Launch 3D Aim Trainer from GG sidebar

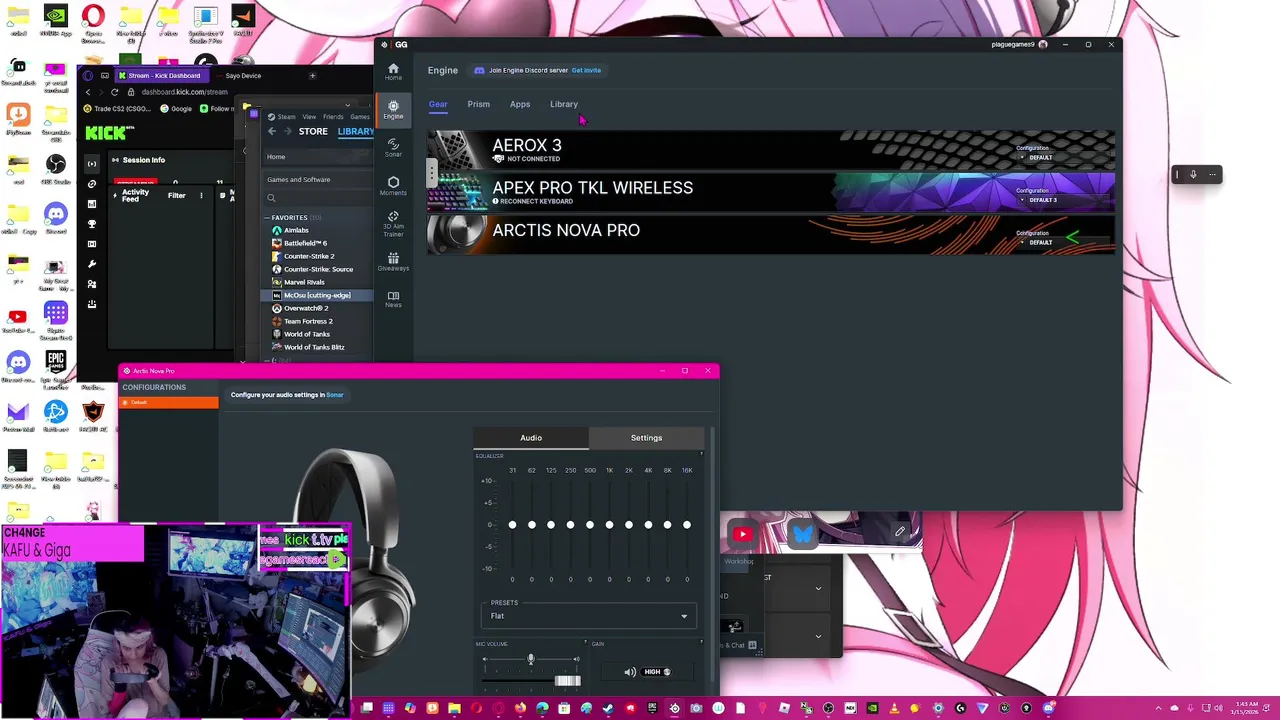click(393, 223)
